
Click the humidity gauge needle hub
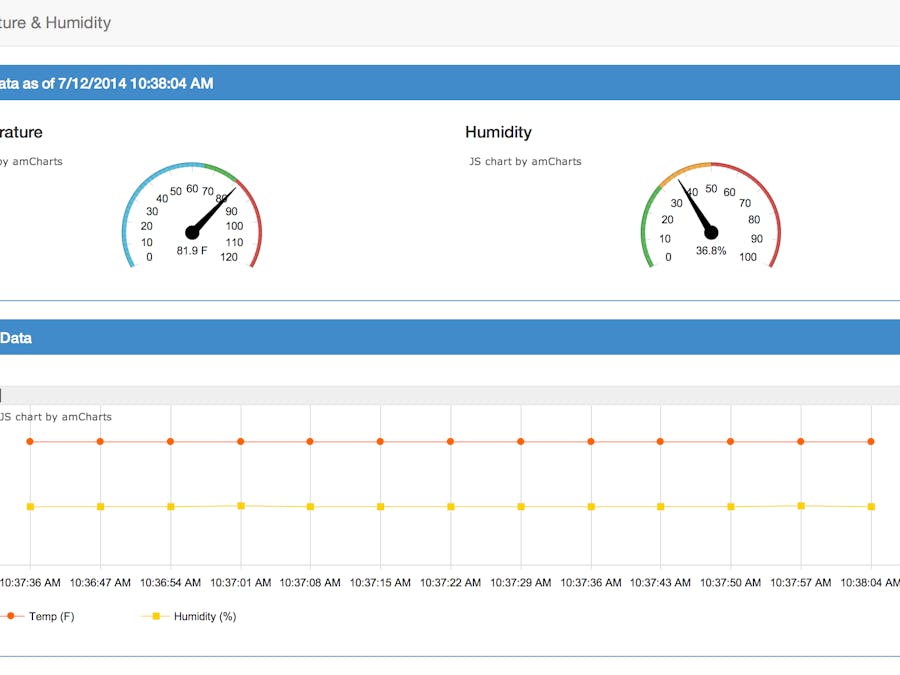coord(711,232)
